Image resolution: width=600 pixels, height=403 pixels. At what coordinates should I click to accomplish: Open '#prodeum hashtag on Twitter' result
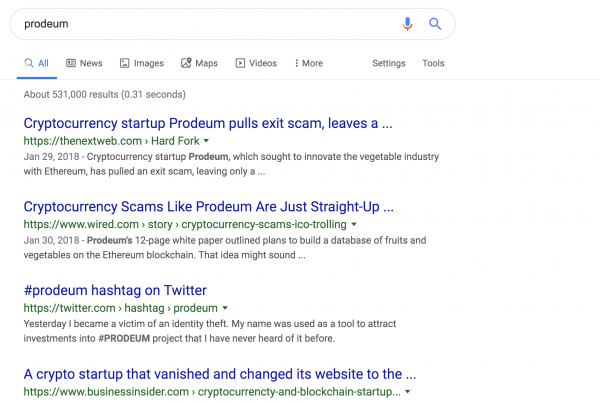115,290
